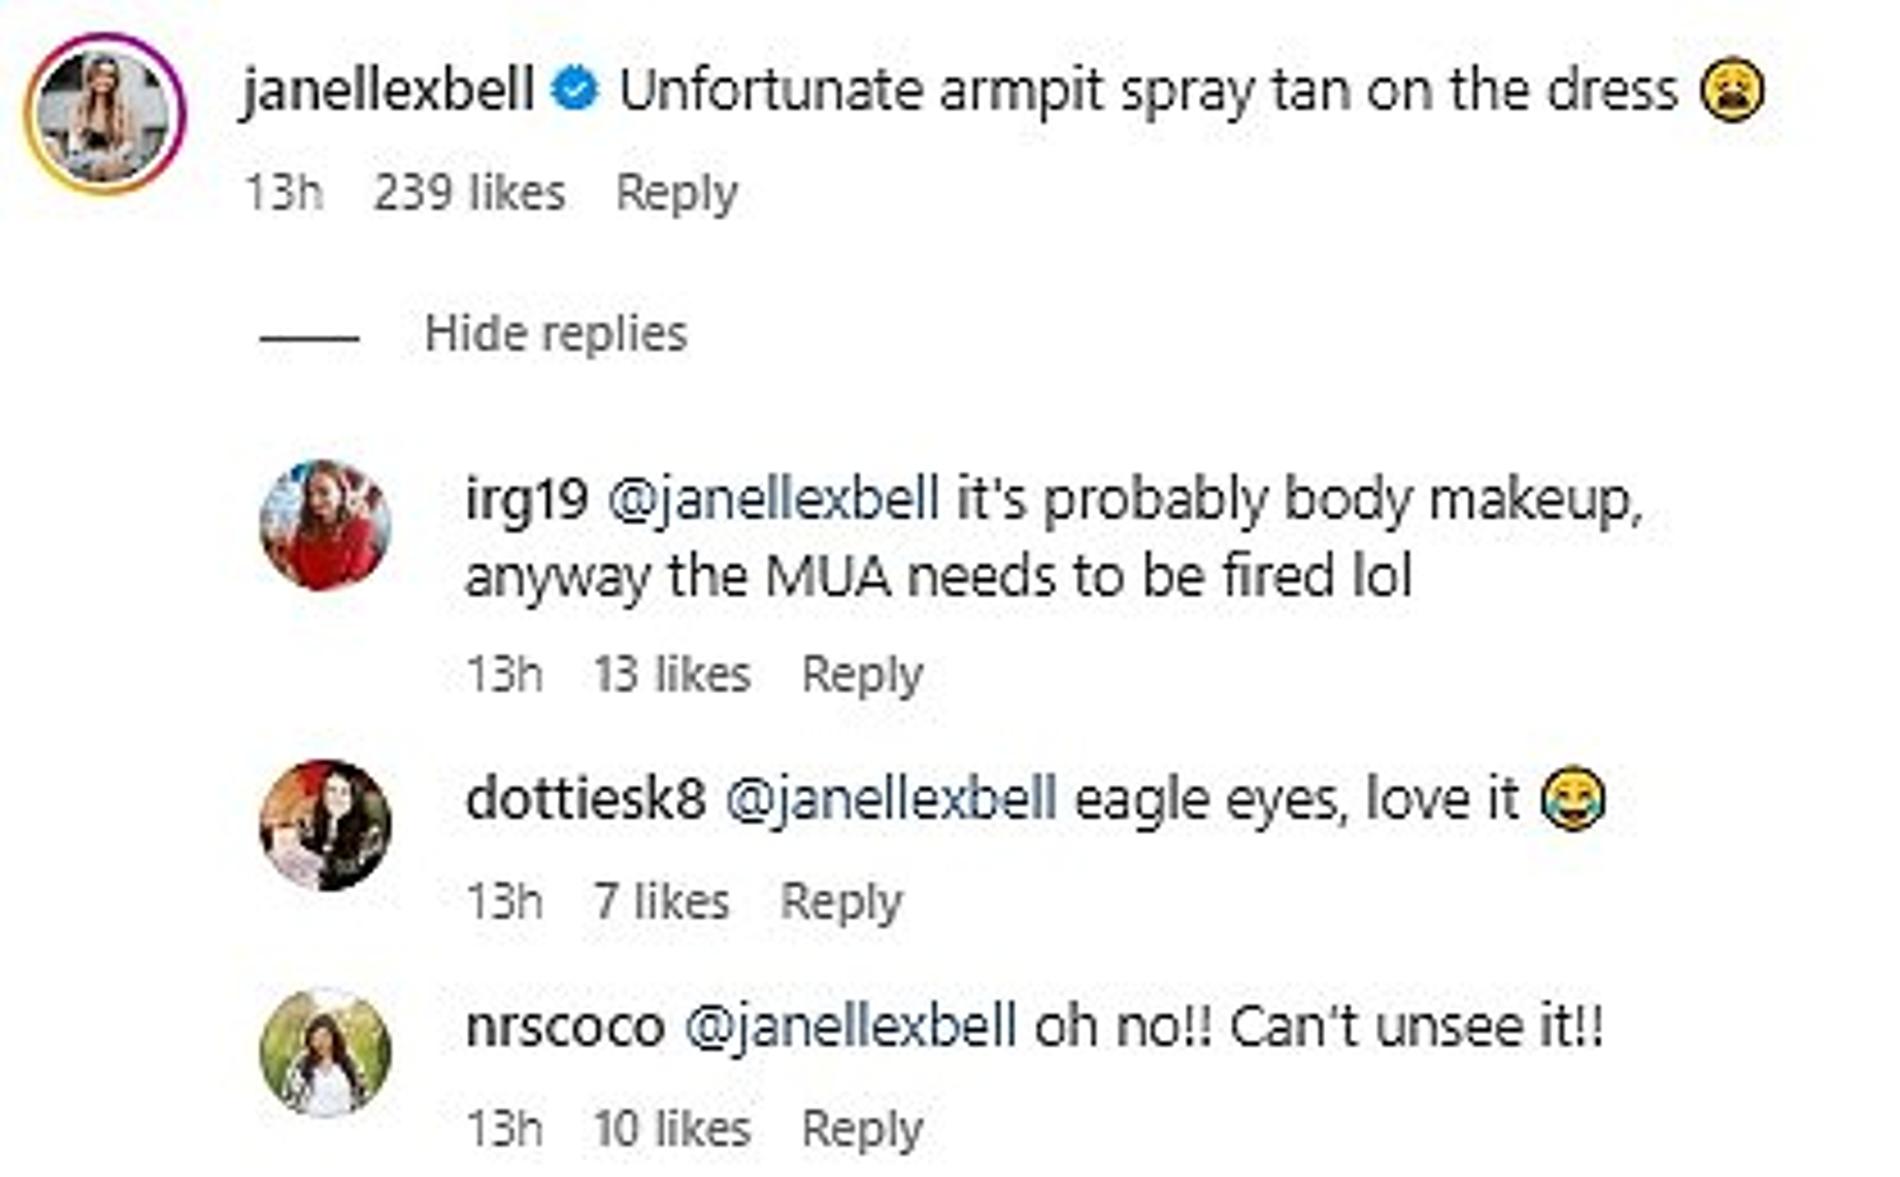Reply to nrscoco's comment
1900x1177 pixels.
pos(861,1129)
